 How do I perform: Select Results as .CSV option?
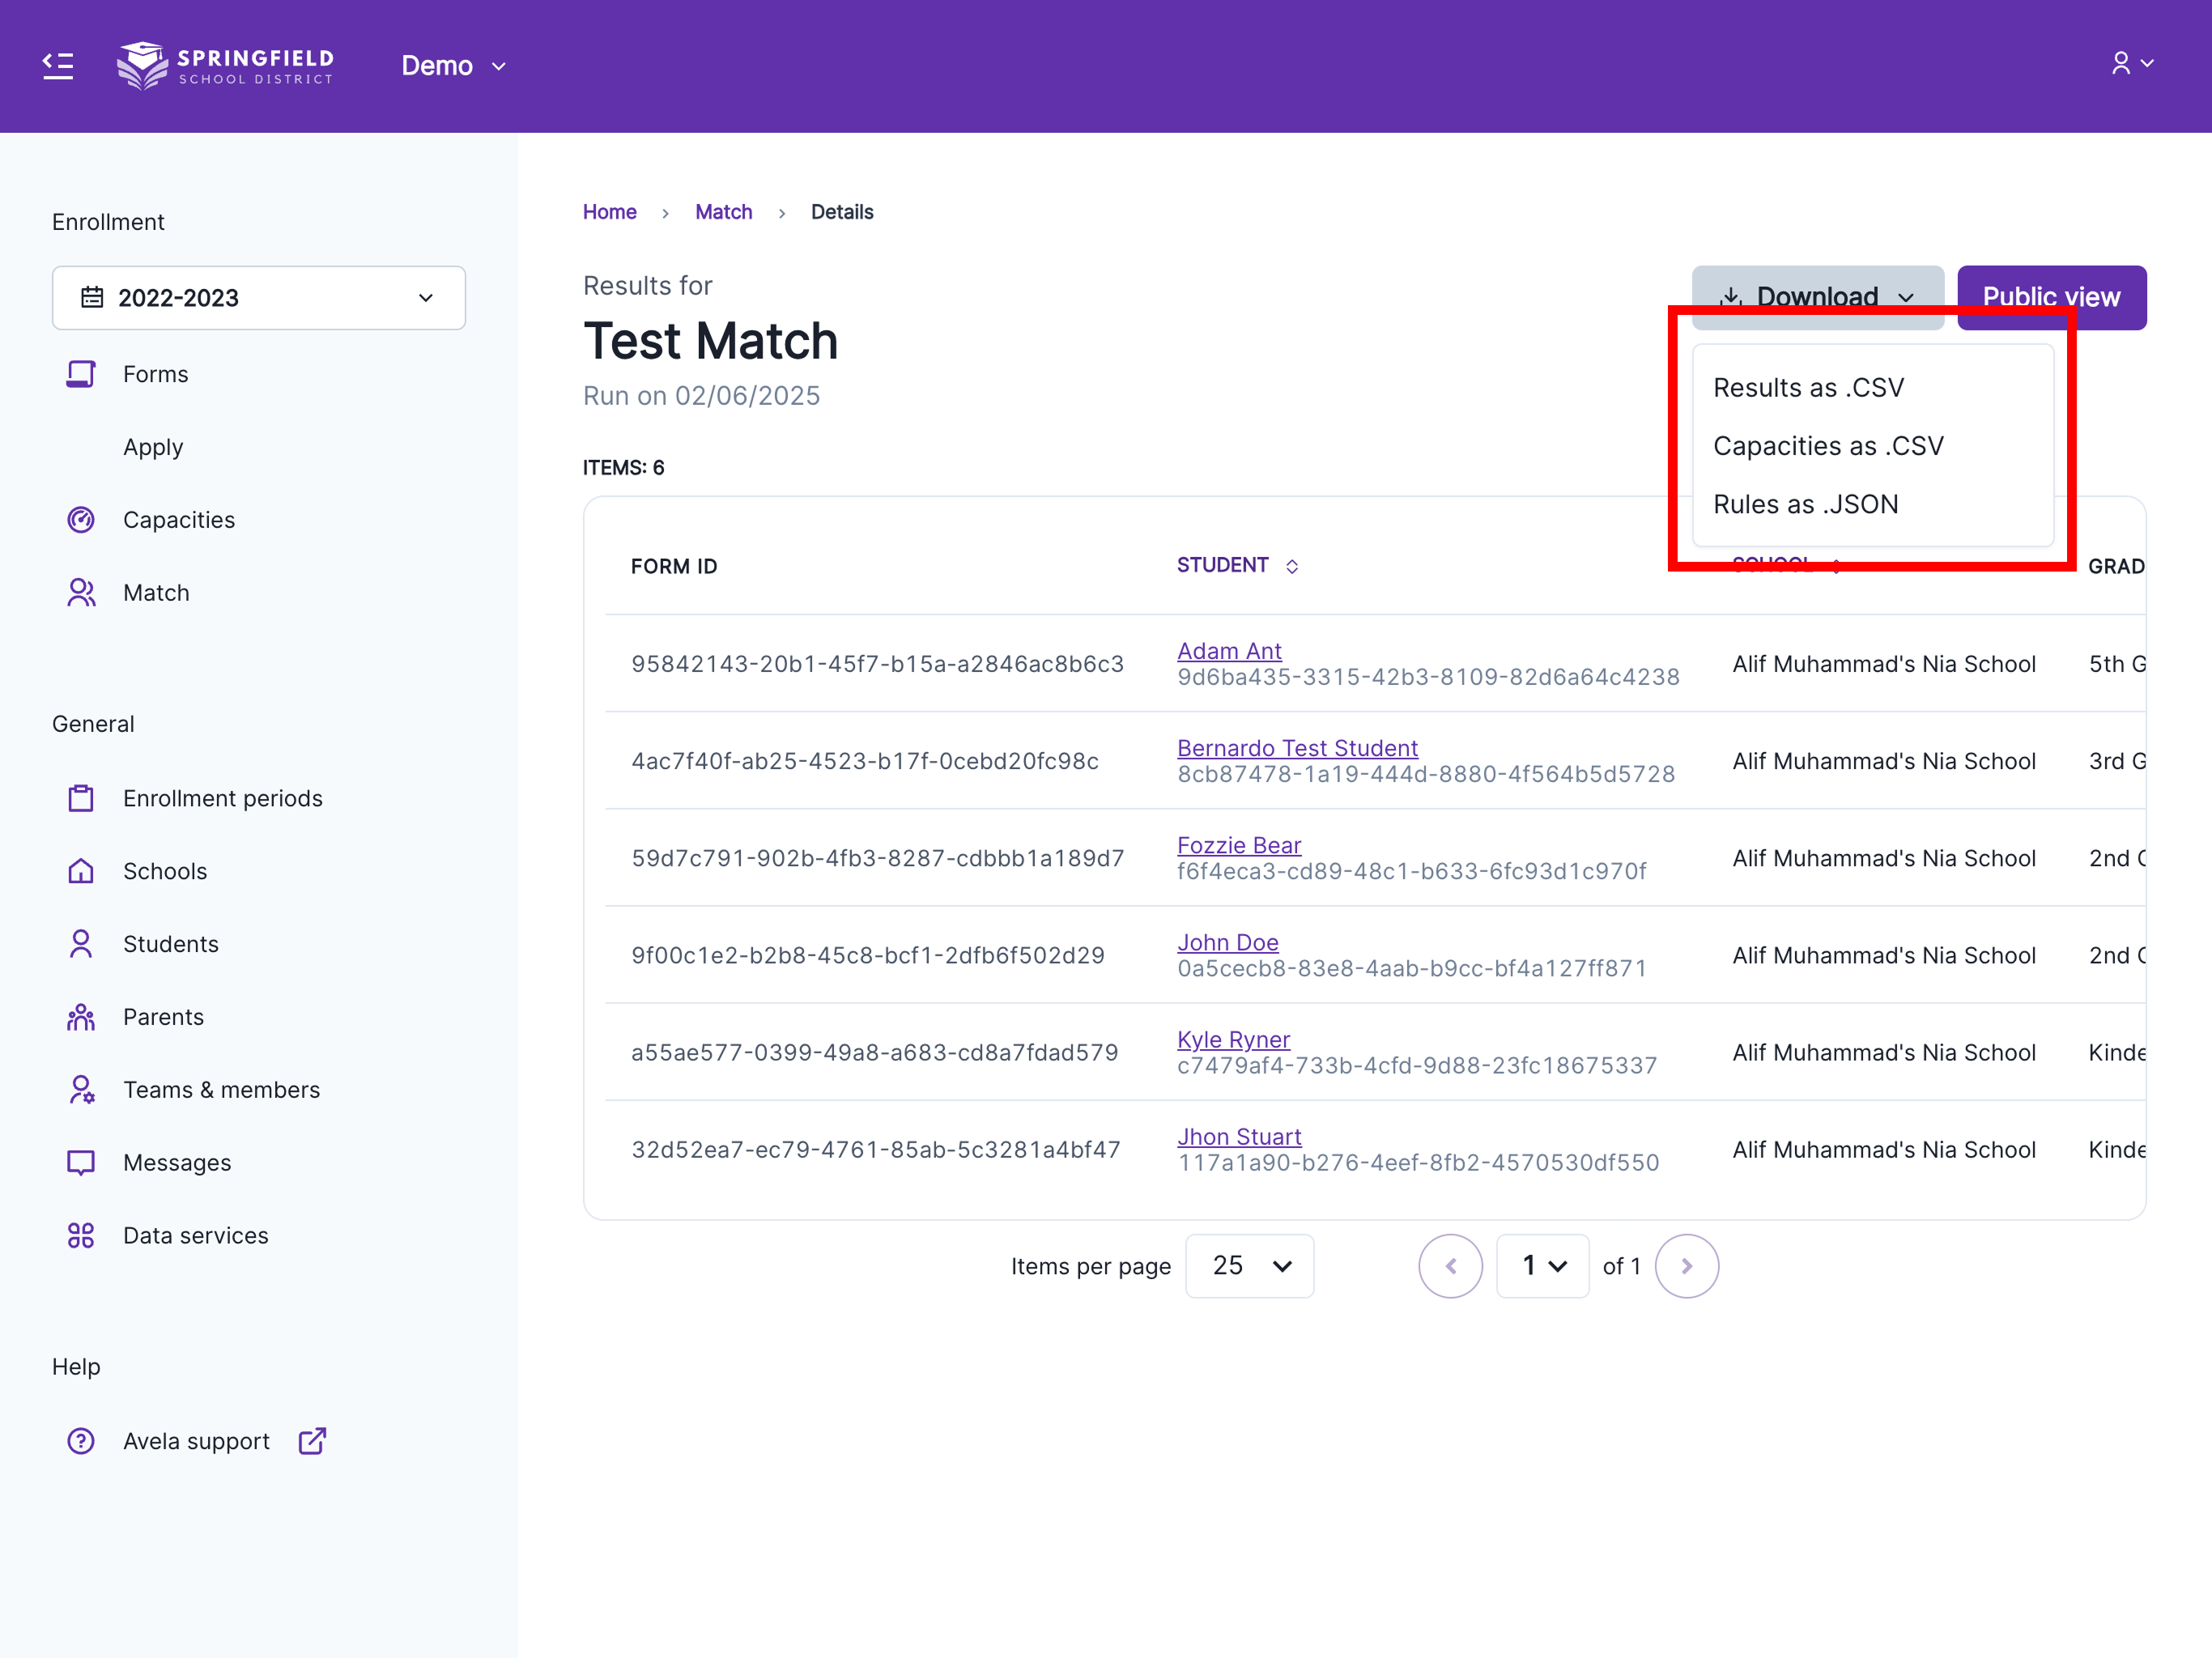(1808, 388)
